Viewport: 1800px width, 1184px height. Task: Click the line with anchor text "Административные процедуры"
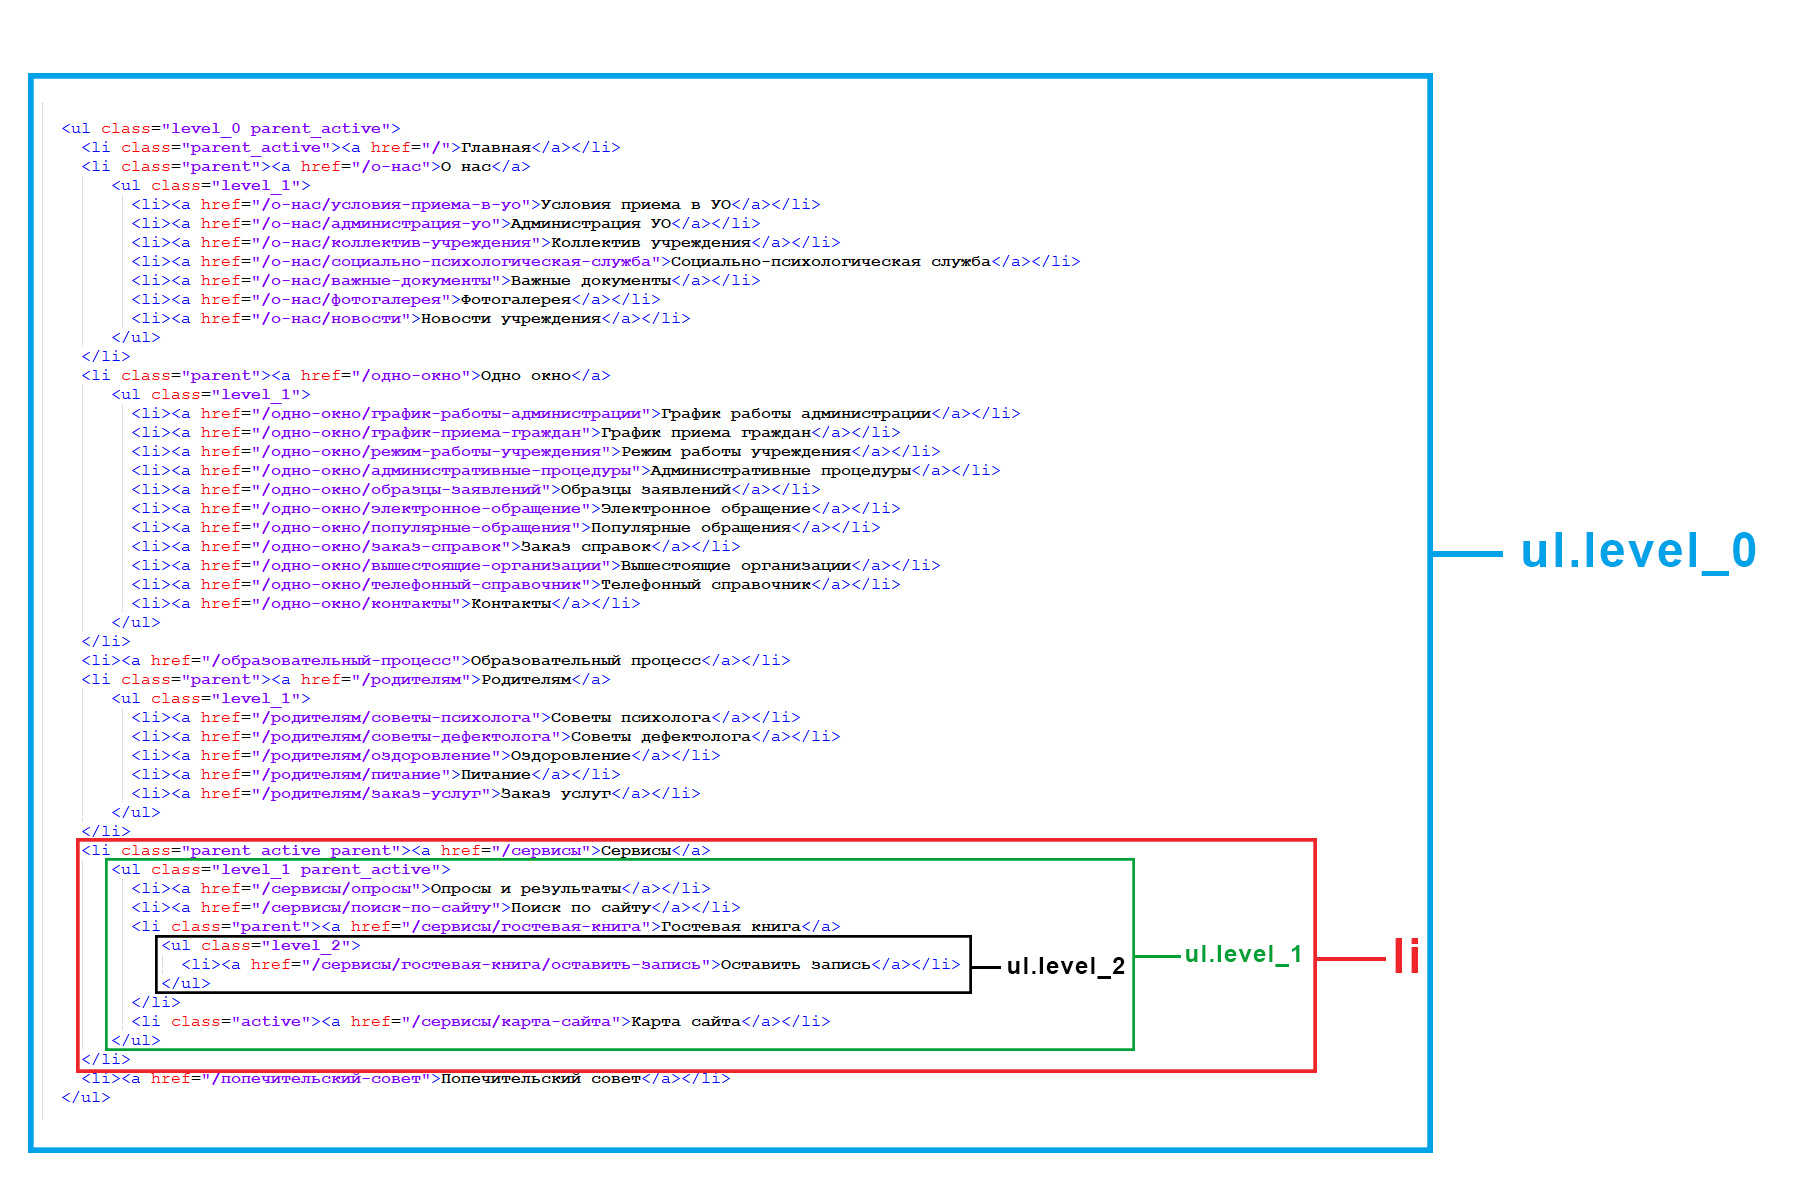coord(566,471)
